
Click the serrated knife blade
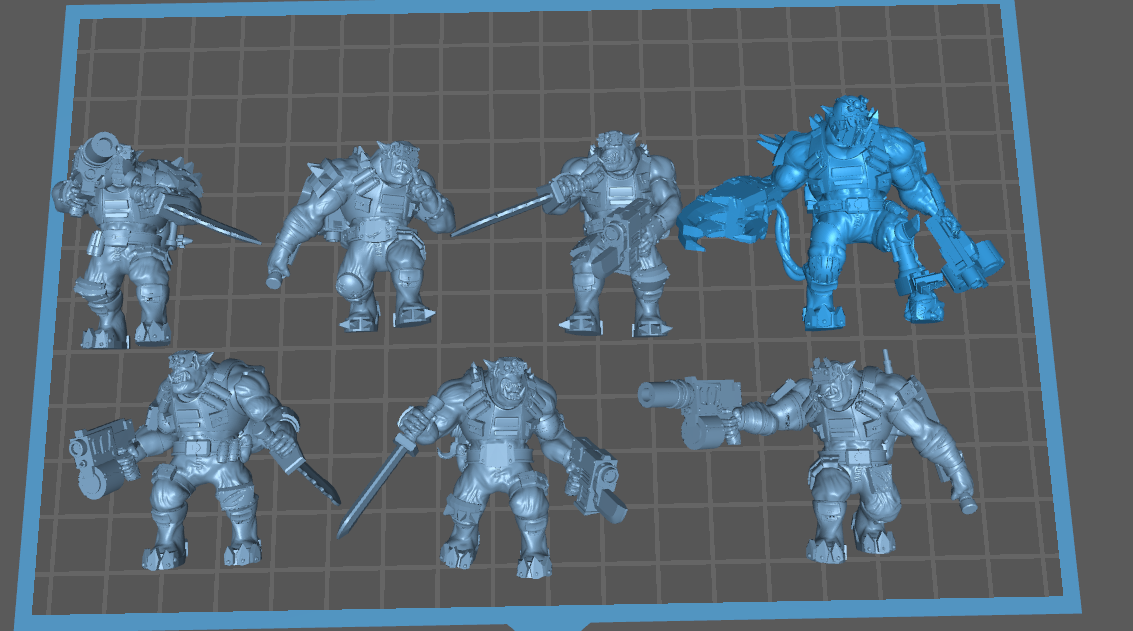(x=316, y=480)
